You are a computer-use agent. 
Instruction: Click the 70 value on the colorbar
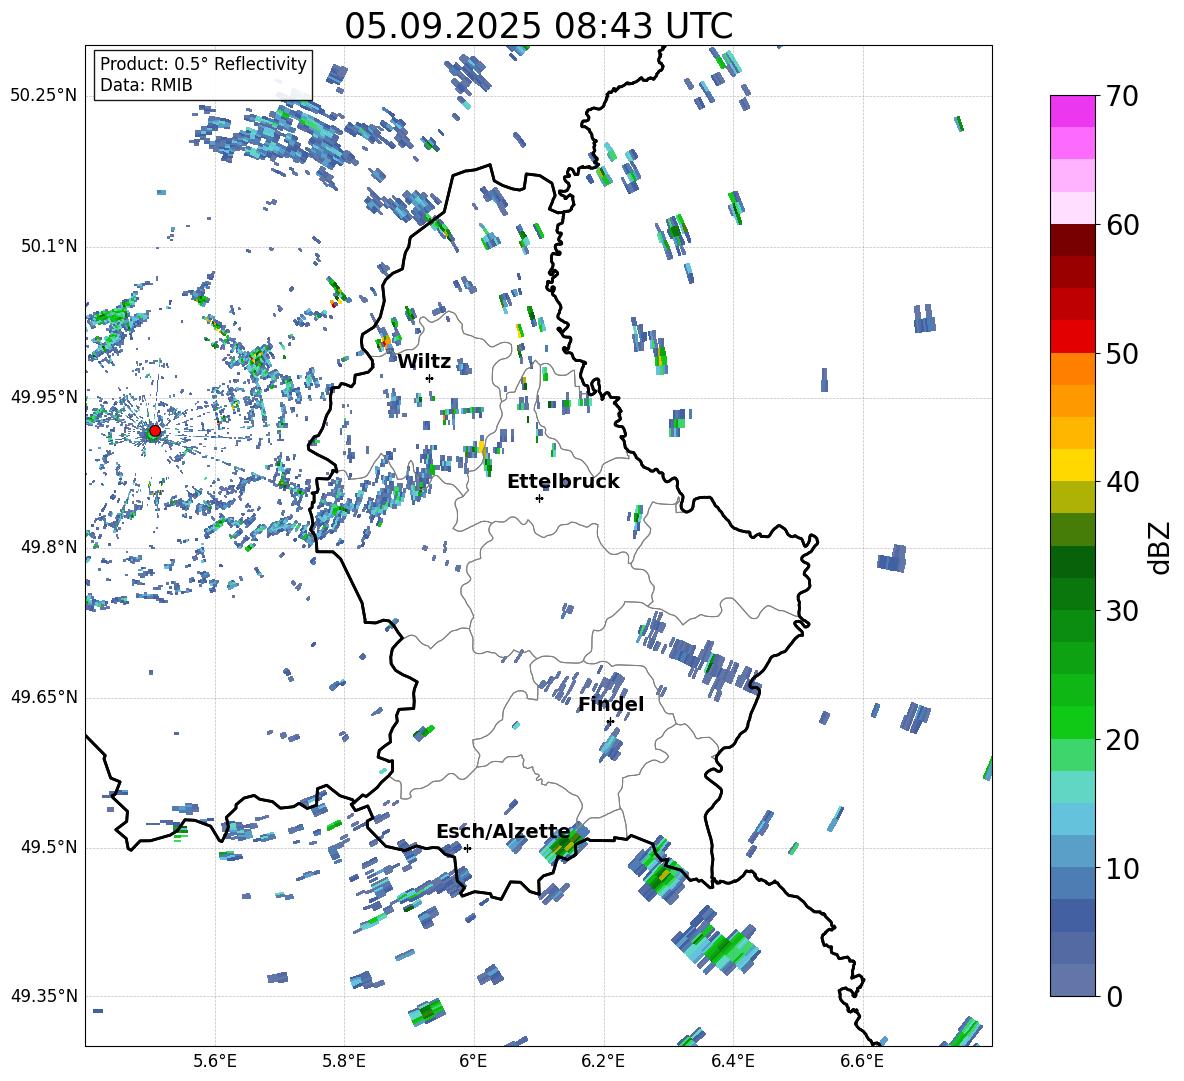[1121, 97]
